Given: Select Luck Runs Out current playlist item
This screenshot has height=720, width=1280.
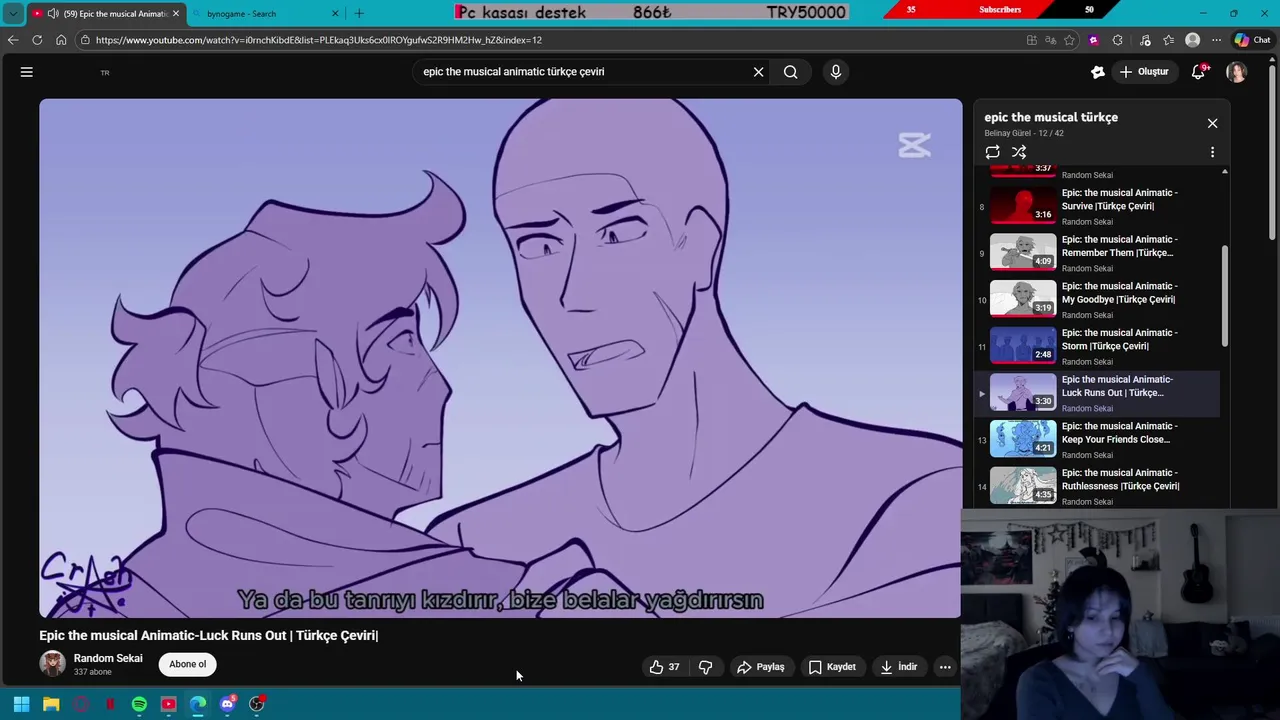Looking at the screenshot, I should [1097, 393].
